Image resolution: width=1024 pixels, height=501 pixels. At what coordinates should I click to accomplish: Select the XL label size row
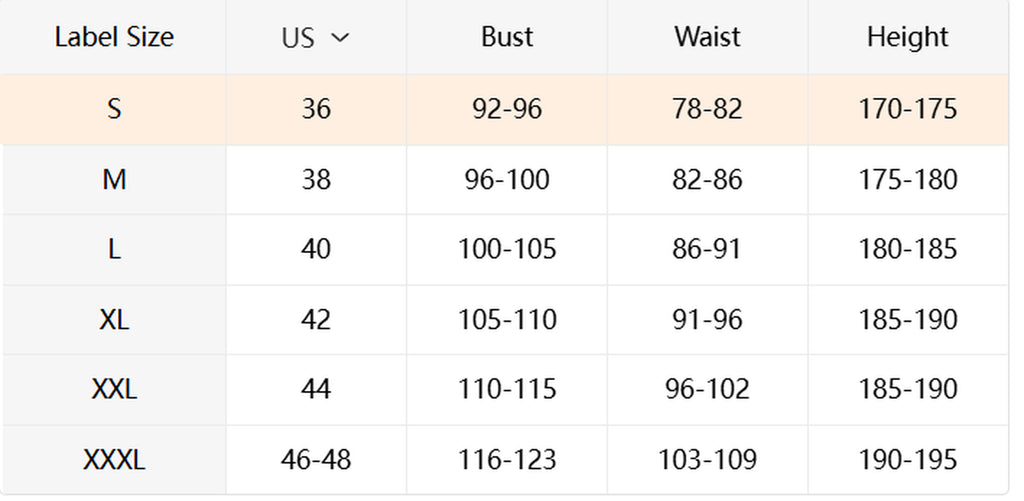click(x=505, y=320)
